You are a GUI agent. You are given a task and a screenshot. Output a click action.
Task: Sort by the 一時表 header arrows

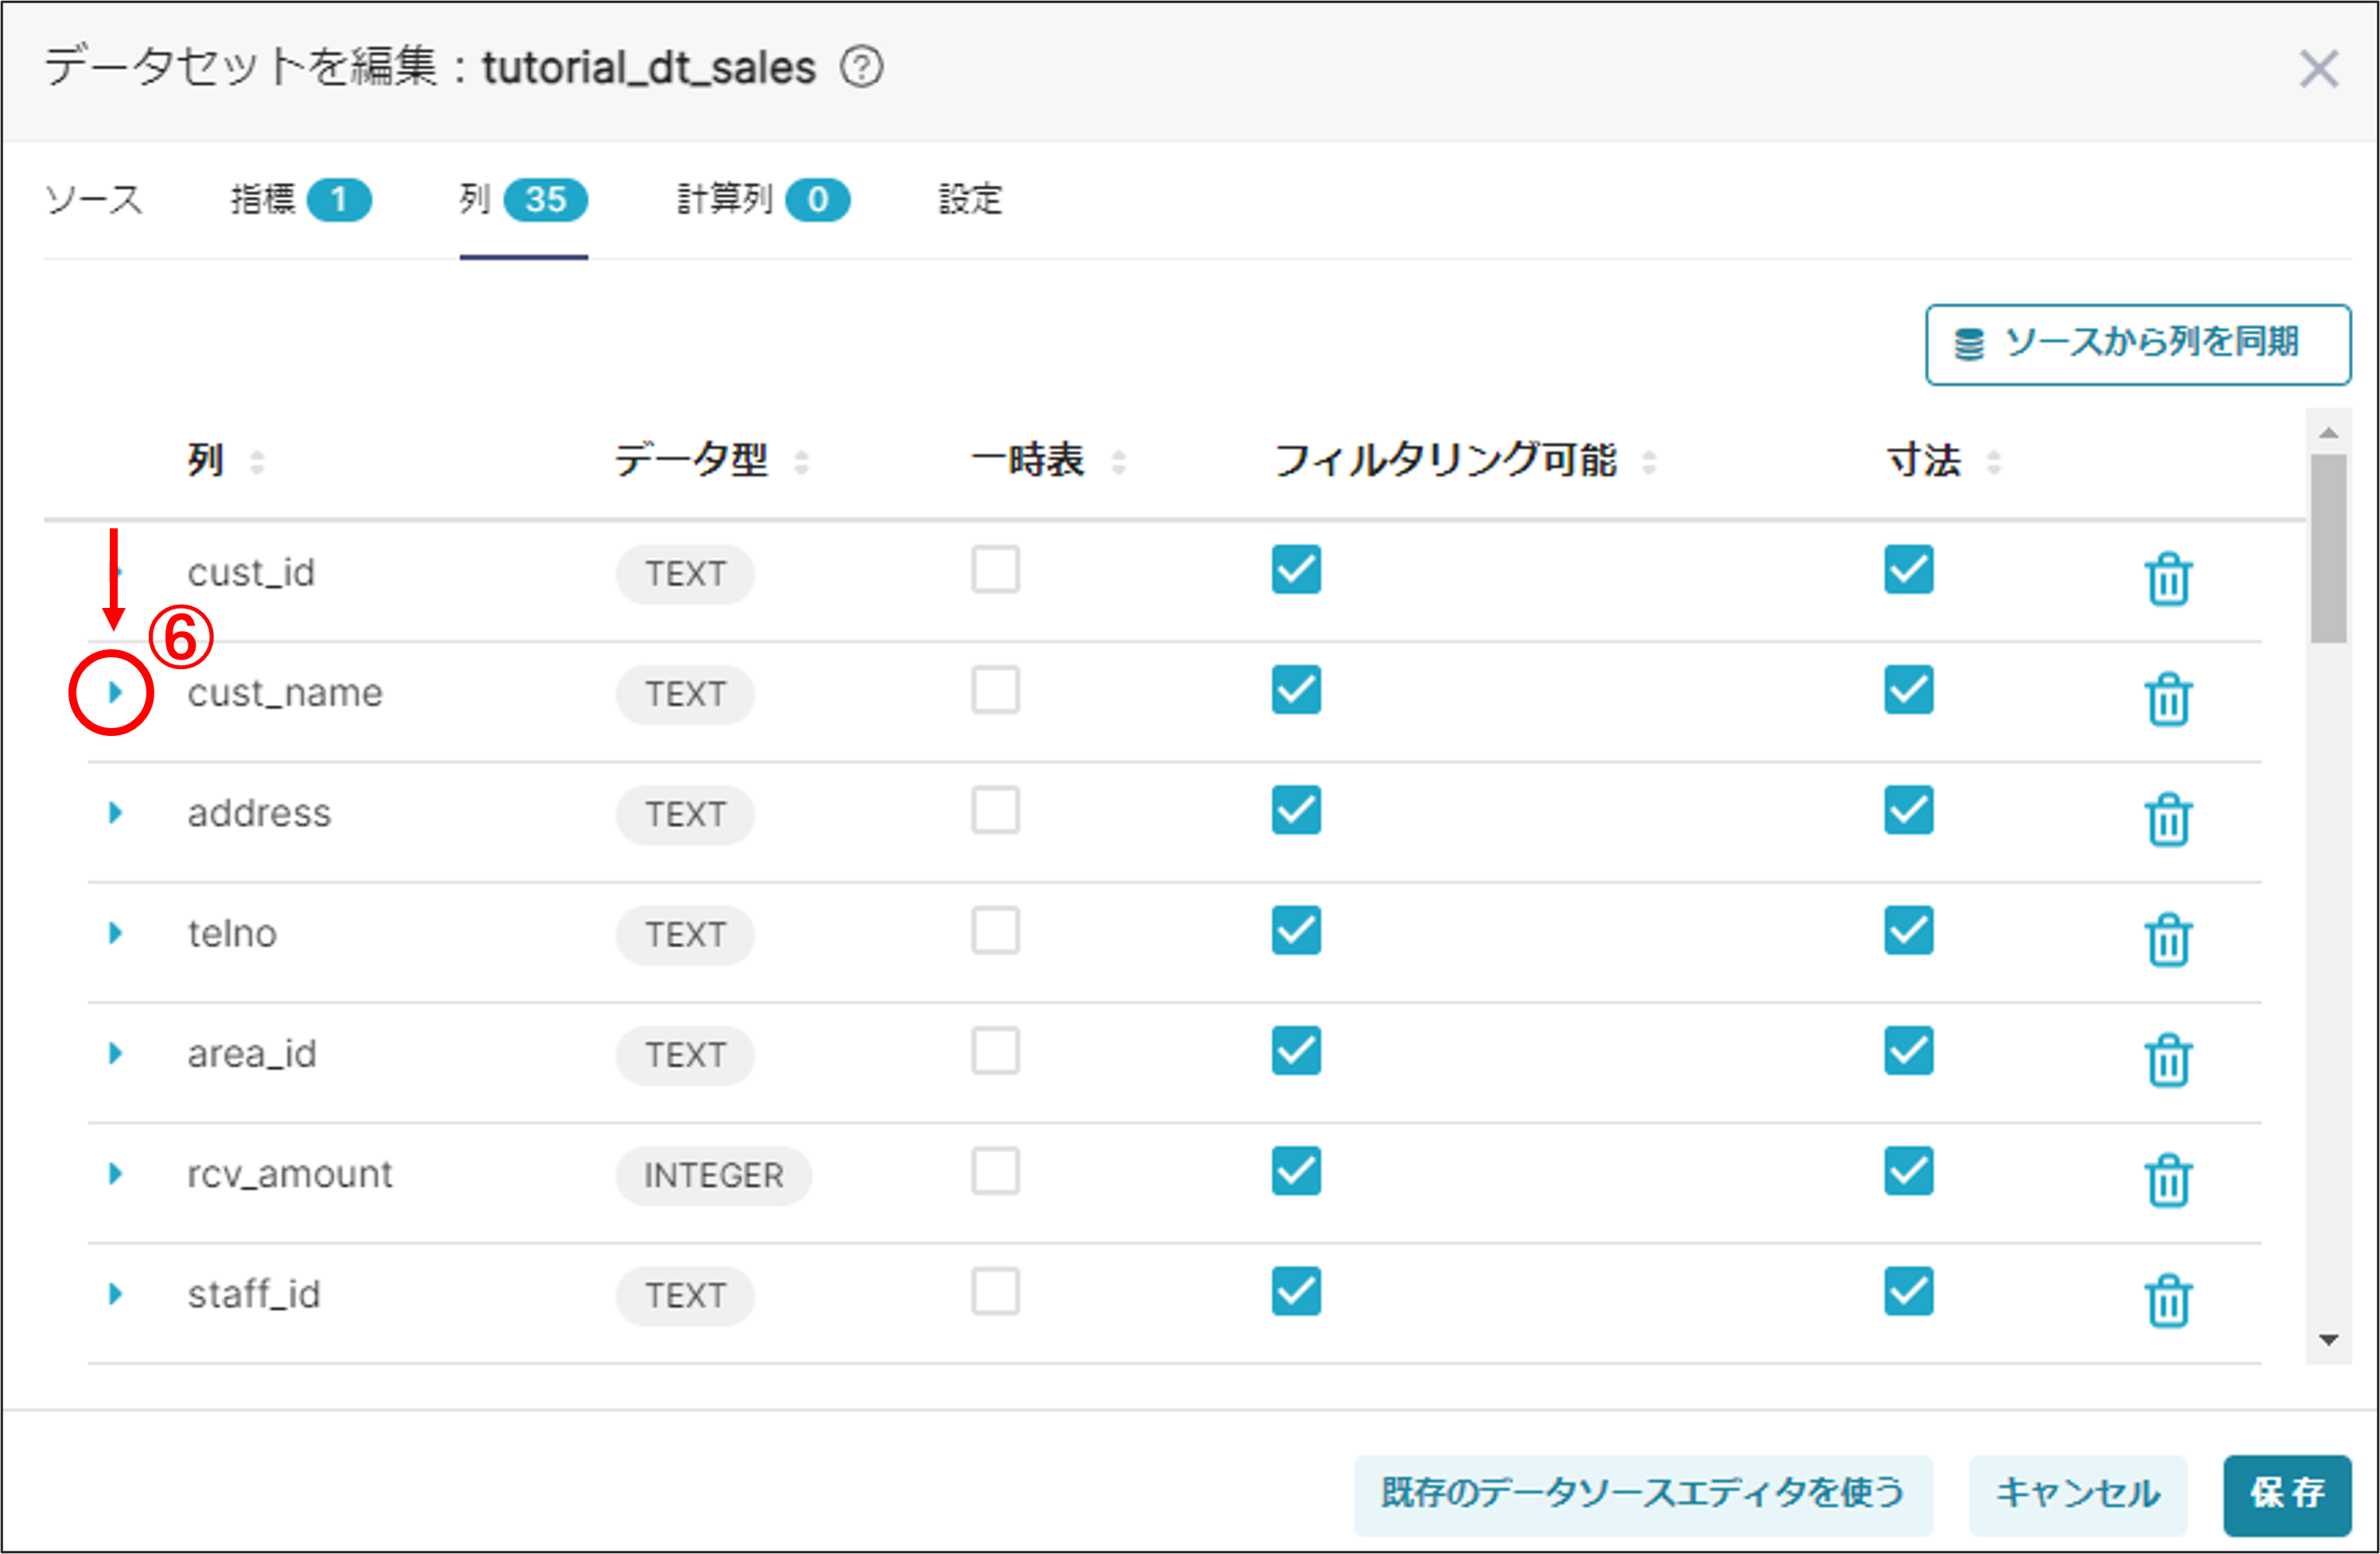pos(1118,462)
